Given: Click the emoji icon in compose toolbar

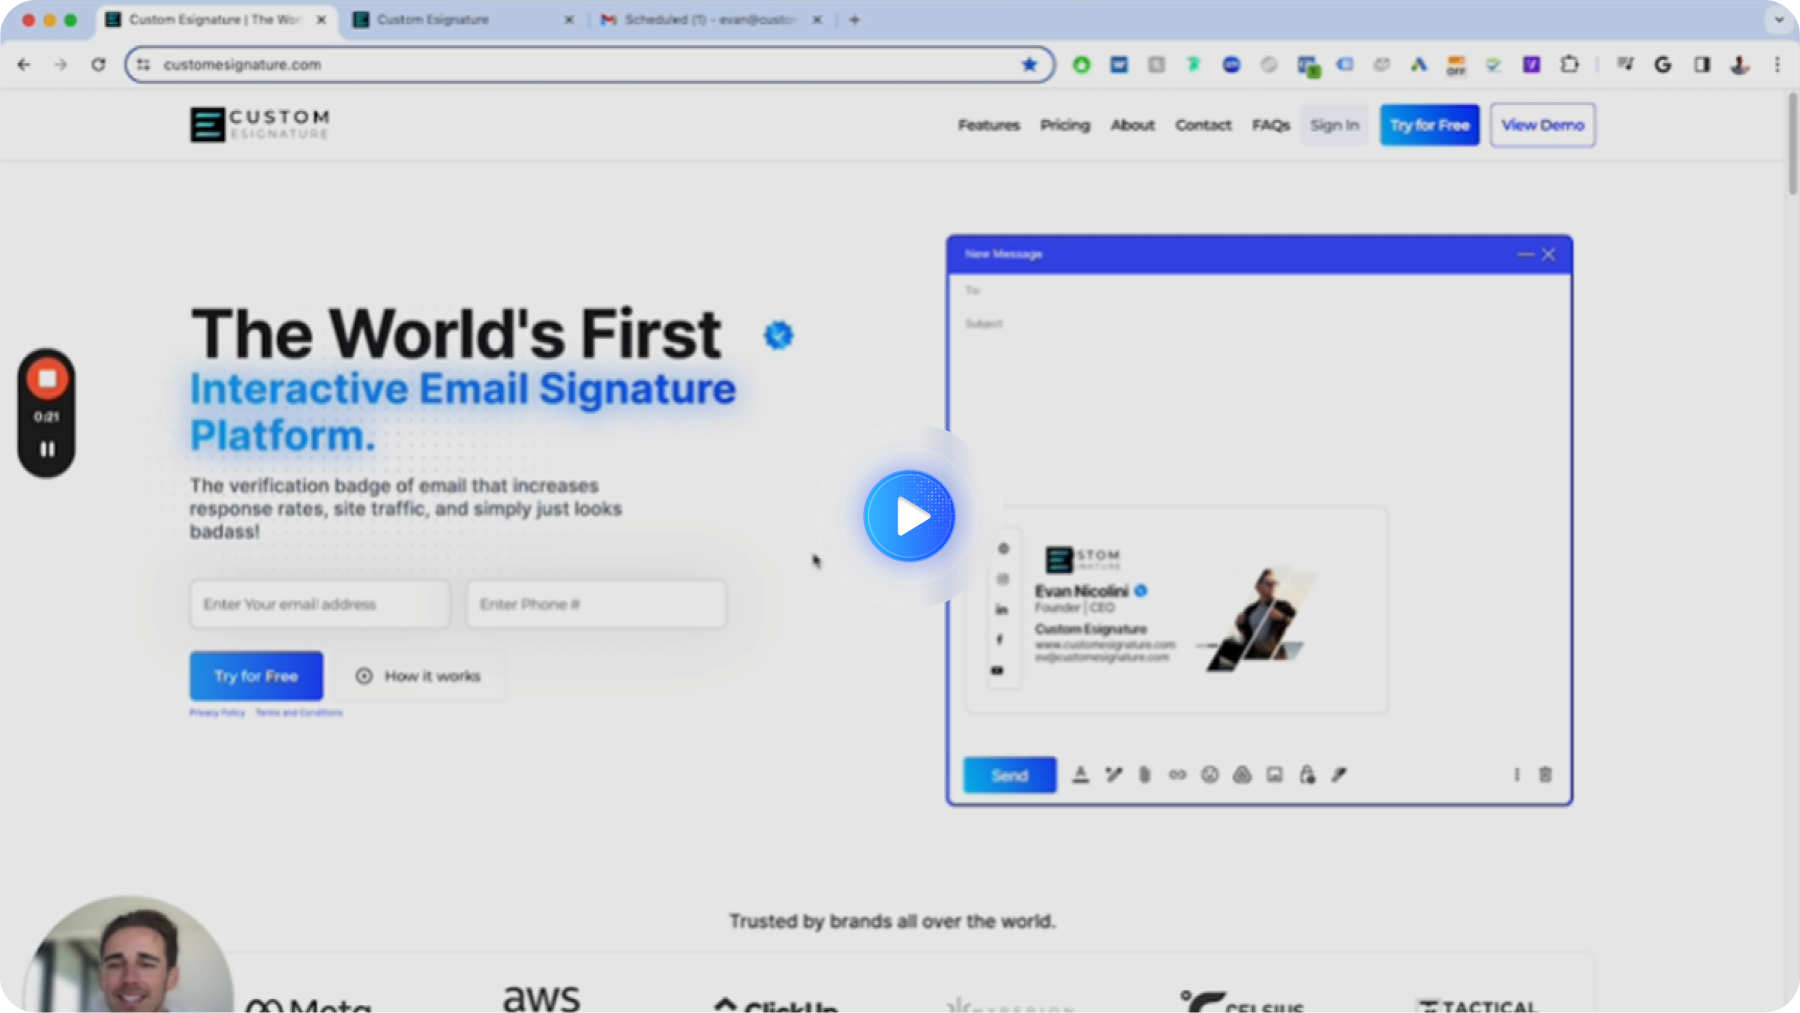Looking at the screenshot, I should click(x=1210, y=775).
